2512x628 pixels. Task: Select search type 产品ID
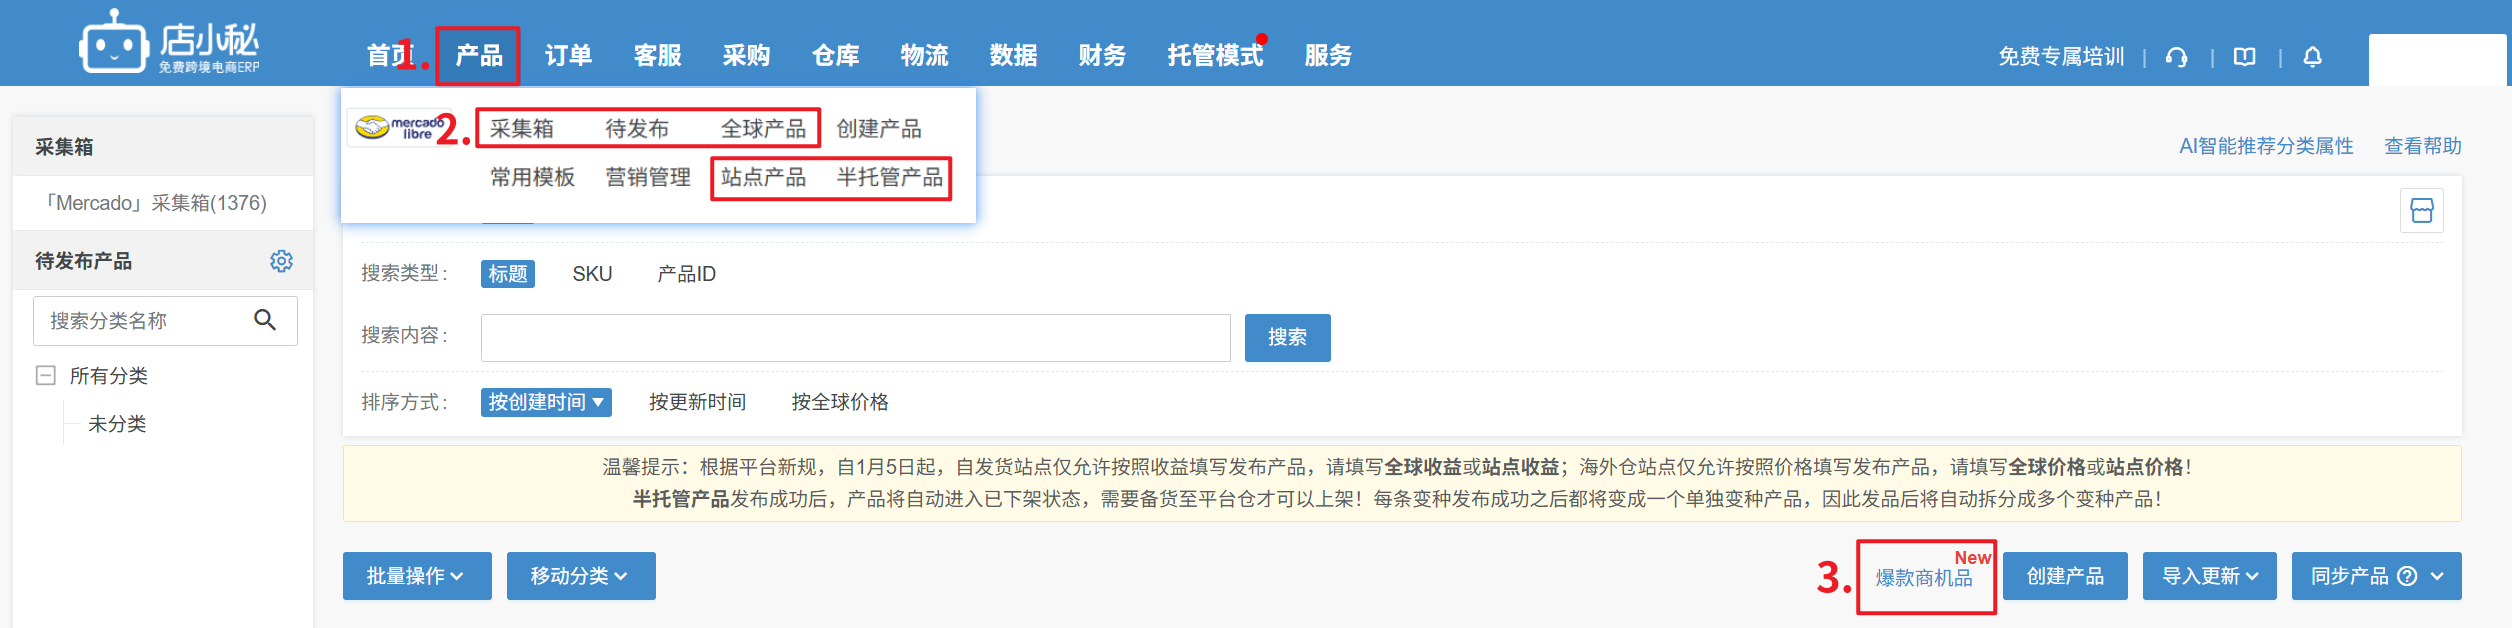tap(686, 274)
